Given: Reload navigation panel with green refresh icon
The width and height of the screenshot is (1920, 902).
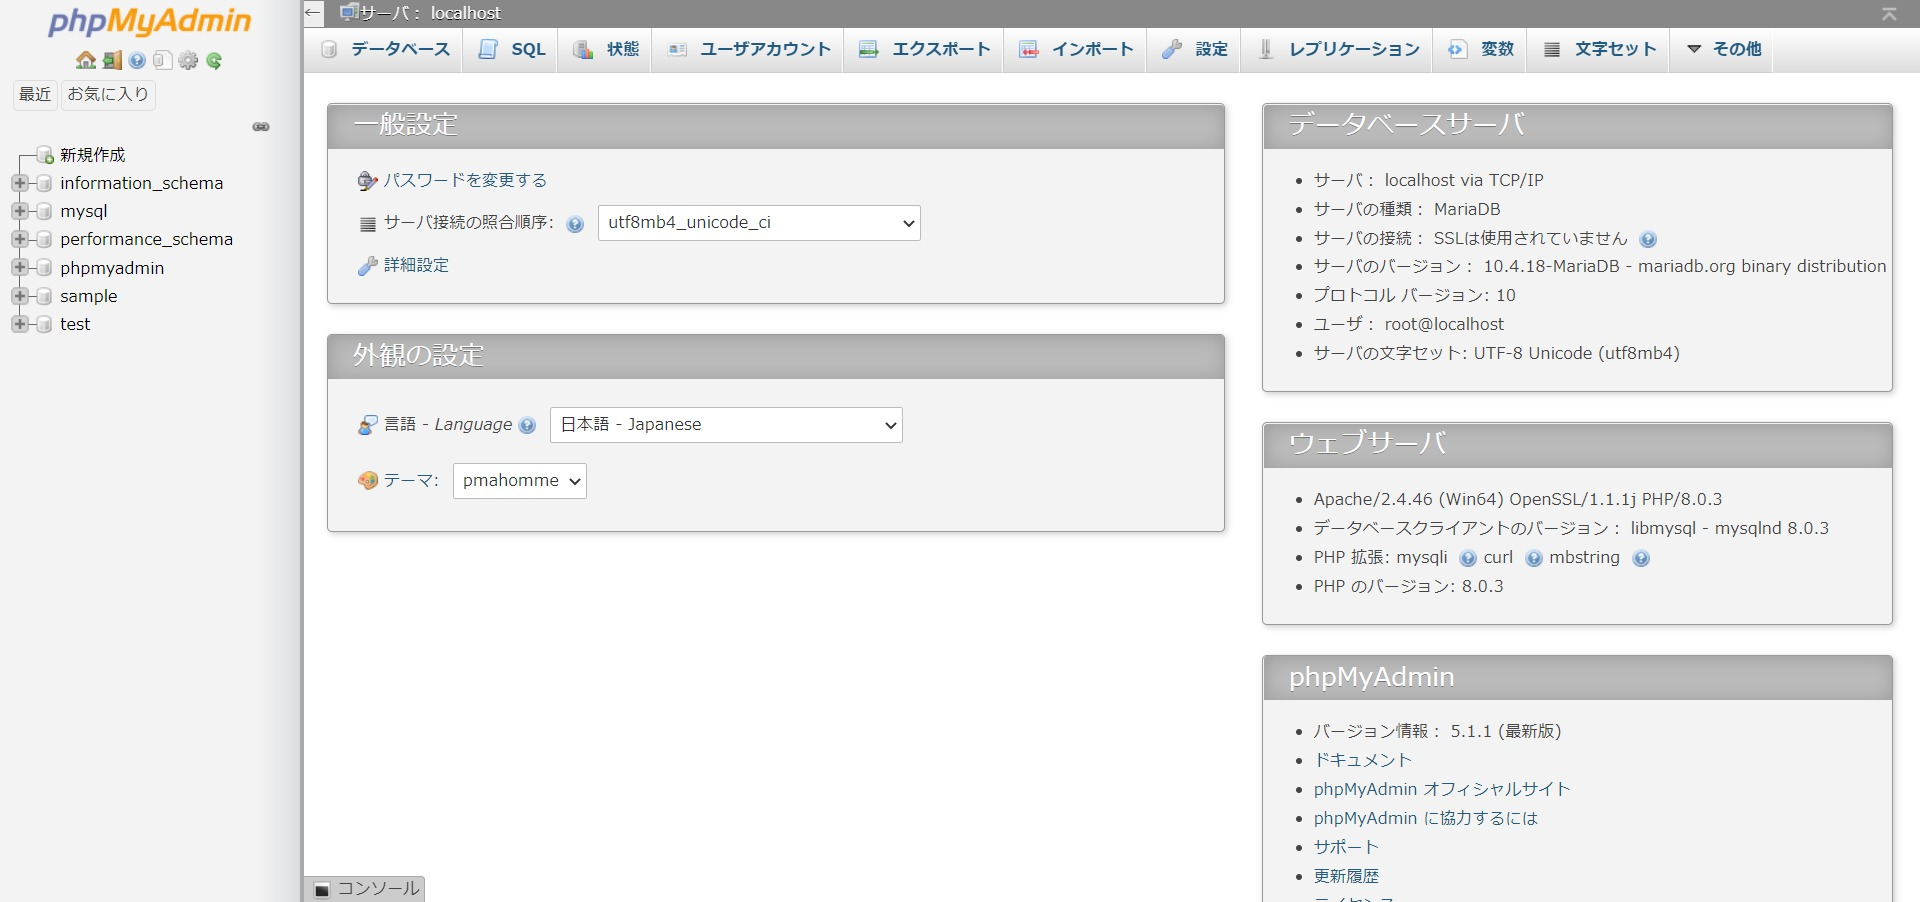Looking at the screenshot, I should tap(214, 60).
